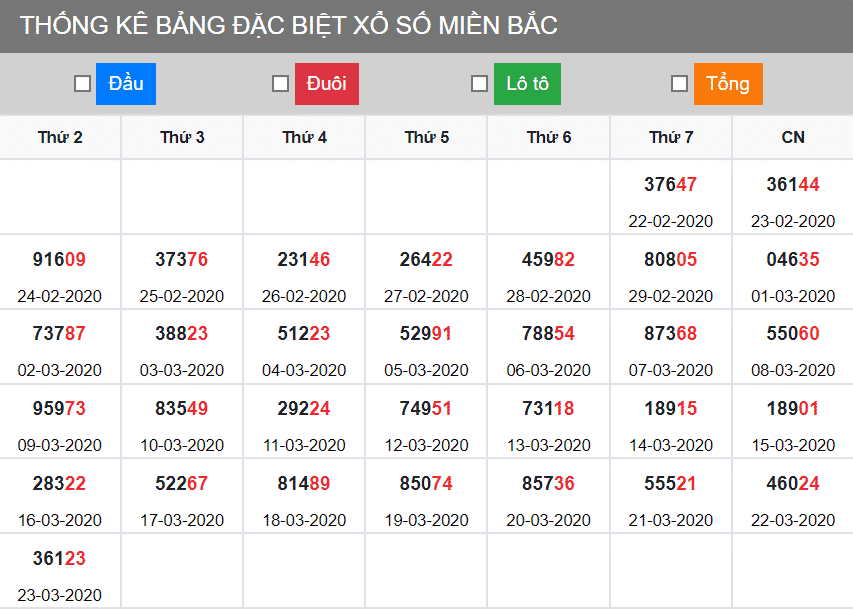Select the green Lô tô button
Screen dimensions: 853x609
click(527, 84)
